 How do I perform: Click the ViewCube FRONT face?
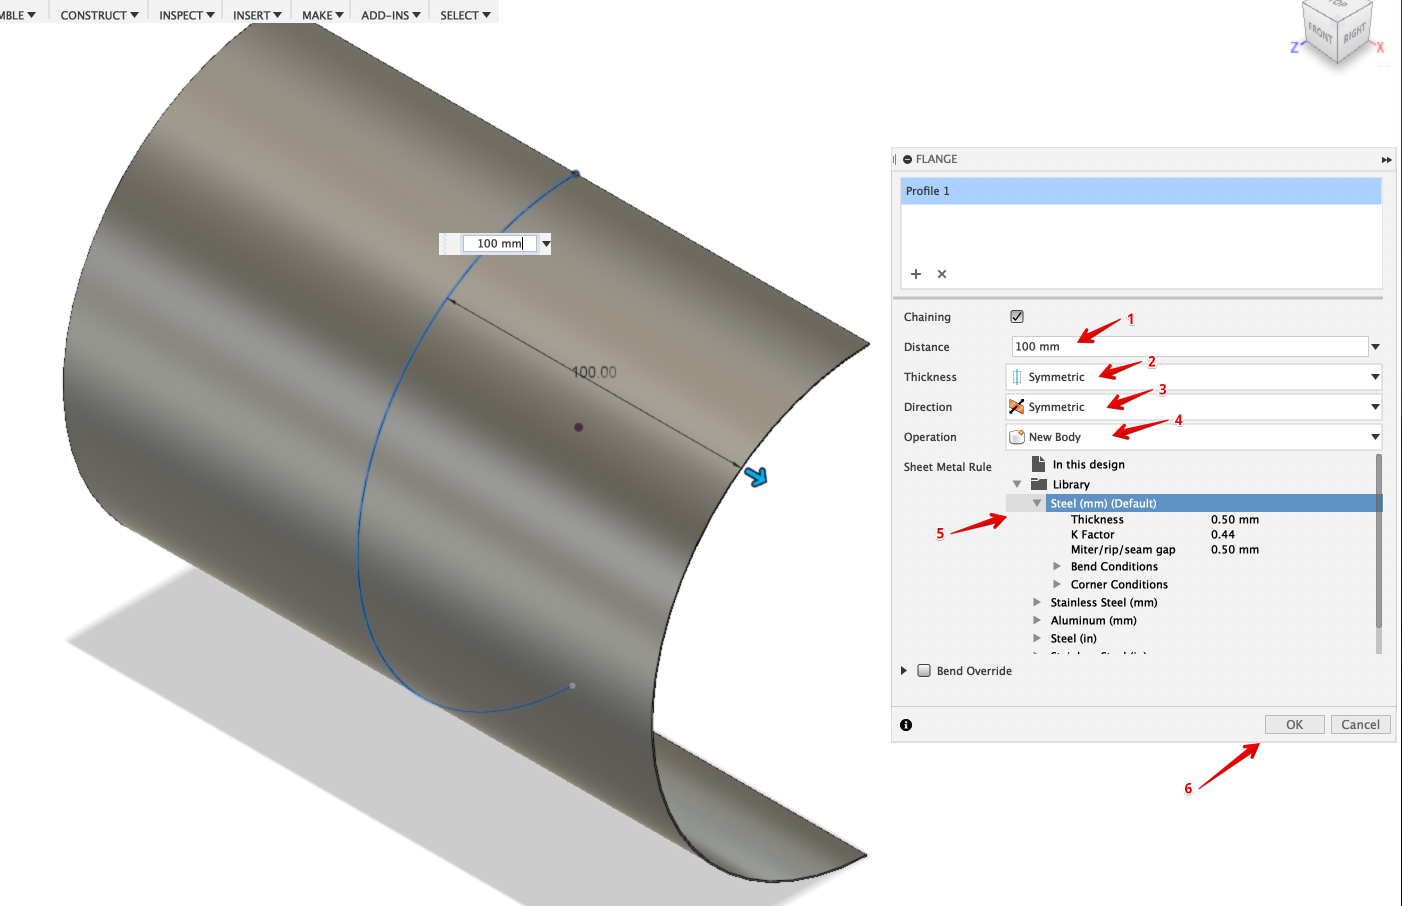click(1320, 33)
